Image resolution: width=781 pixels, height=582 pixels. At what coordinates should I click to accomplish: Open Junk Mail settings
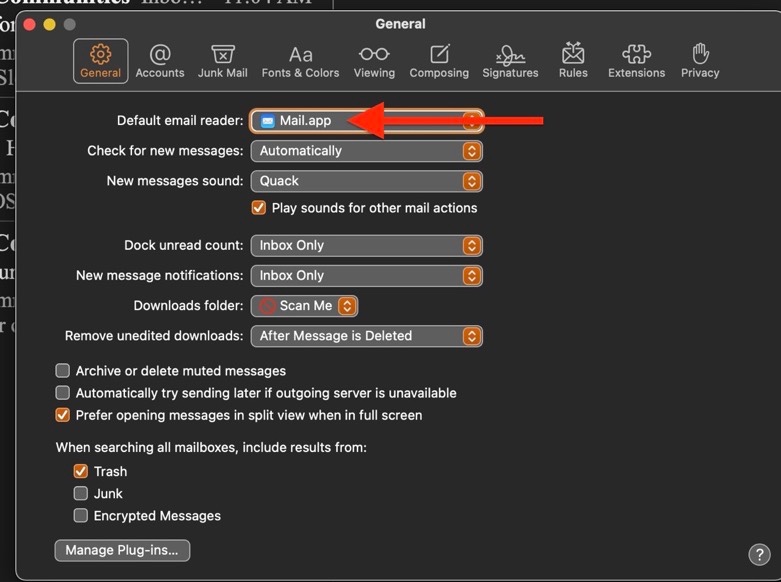[x=223, y=61]
